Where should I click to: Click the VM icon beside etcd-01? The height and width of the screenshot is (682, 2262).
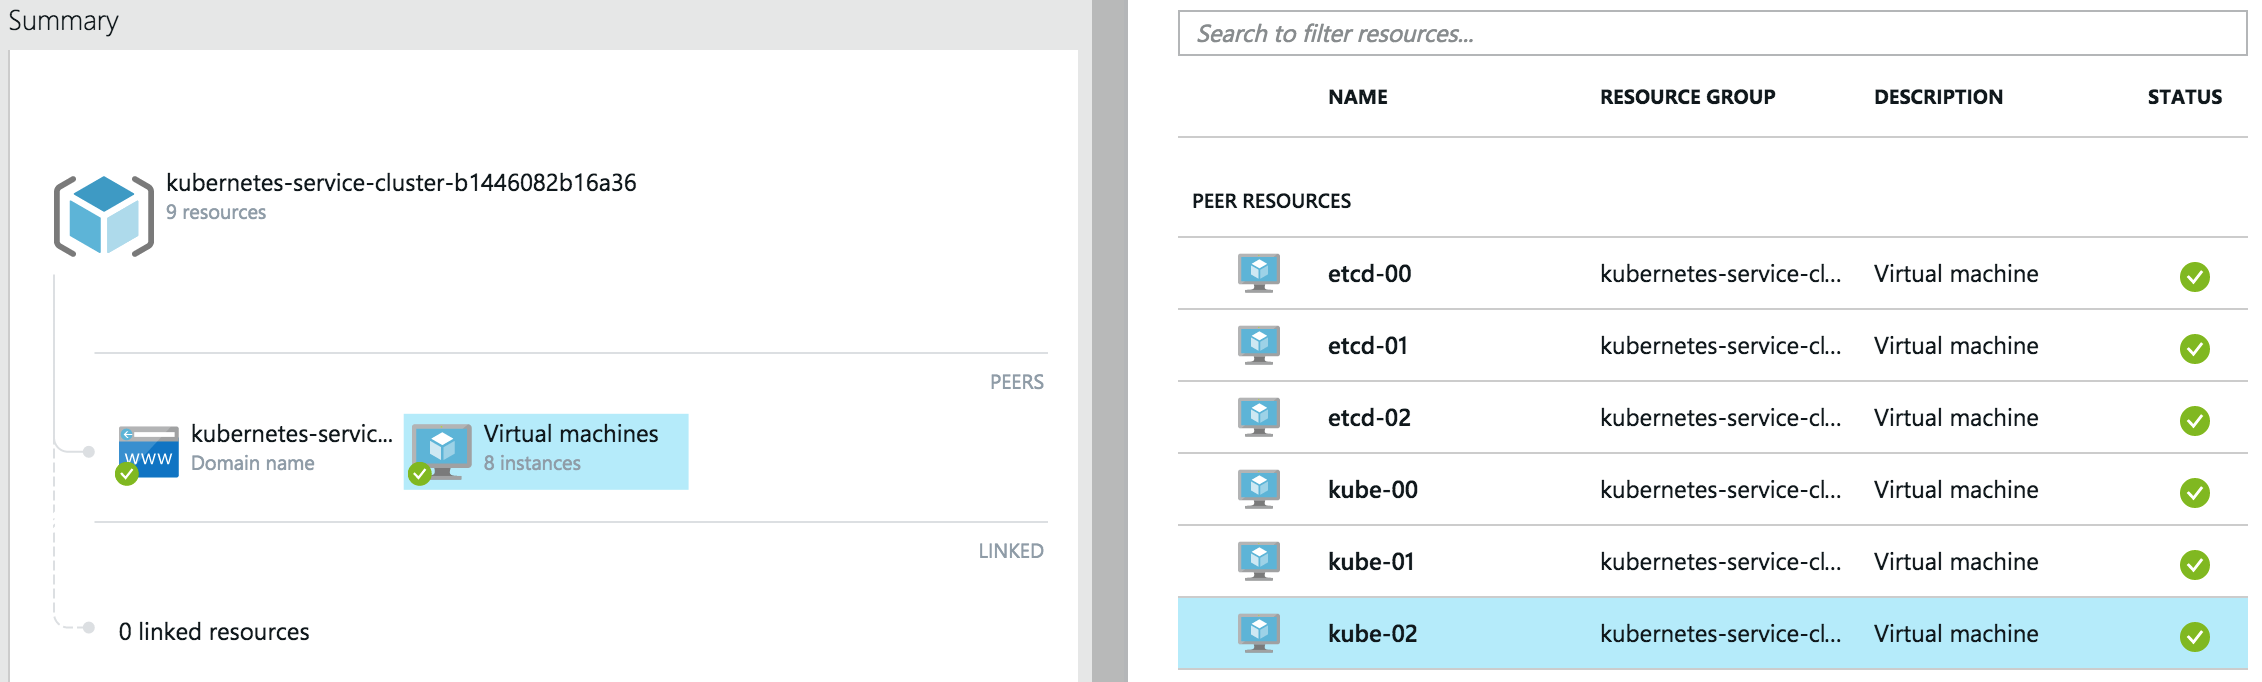1259,344
